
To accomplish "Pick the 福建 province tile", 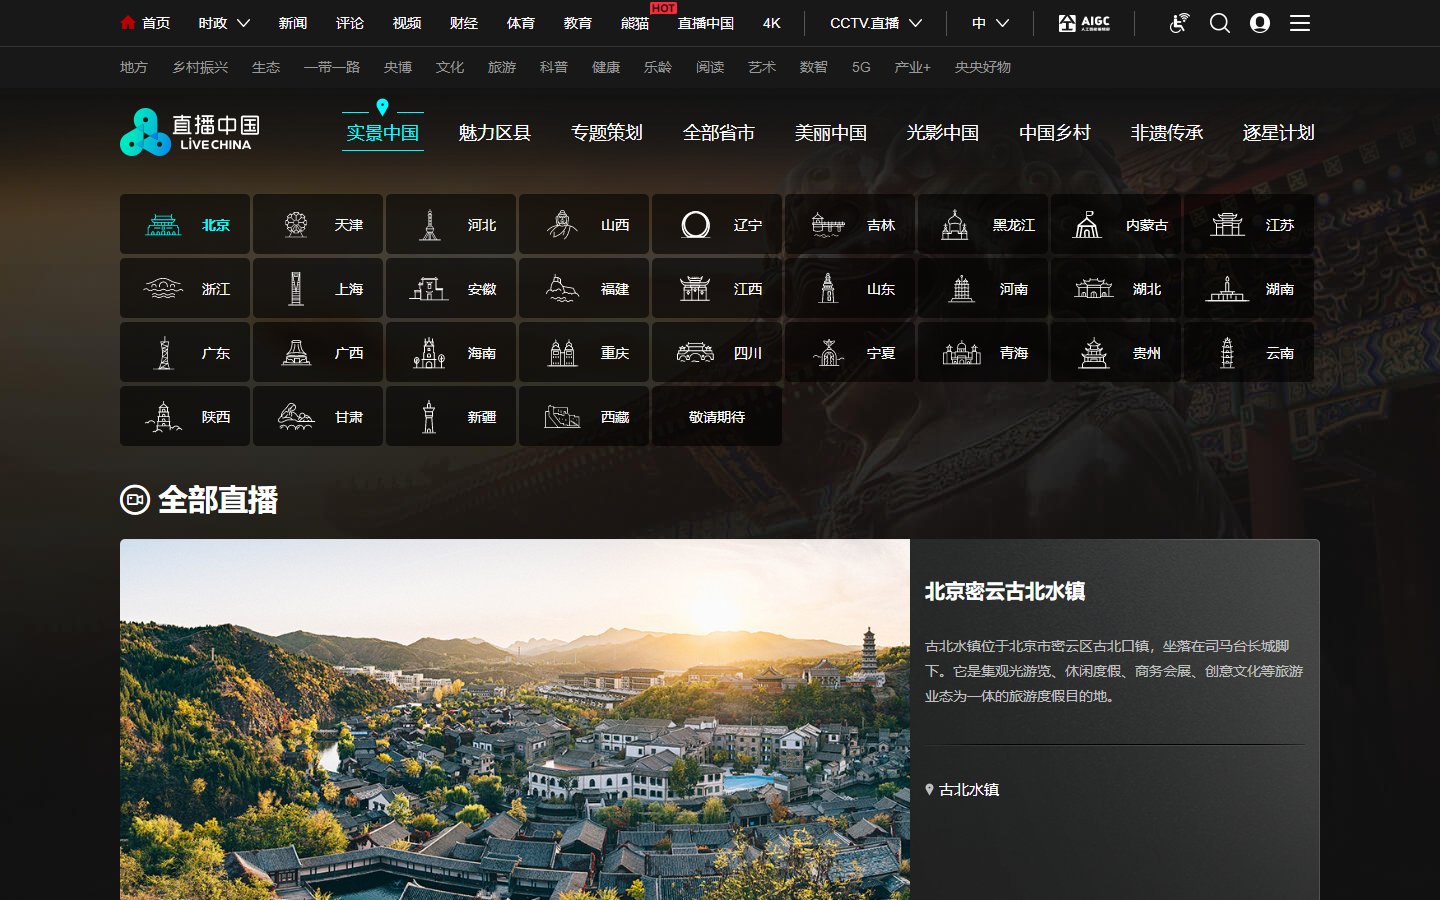I will pos(584,288).
